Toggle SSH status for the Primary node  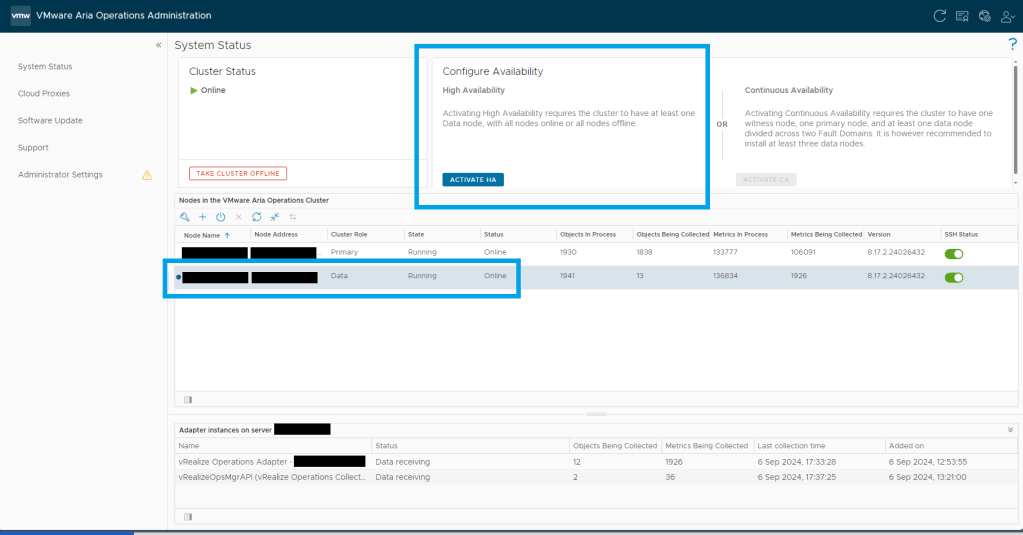(x=953, y=254)
